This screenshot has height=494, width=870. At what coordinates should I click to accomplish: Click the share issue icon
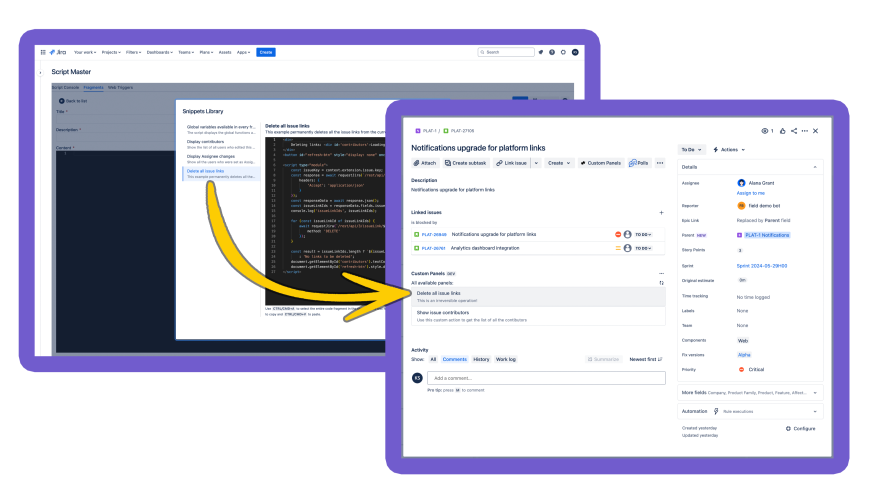tap(794, 131)
